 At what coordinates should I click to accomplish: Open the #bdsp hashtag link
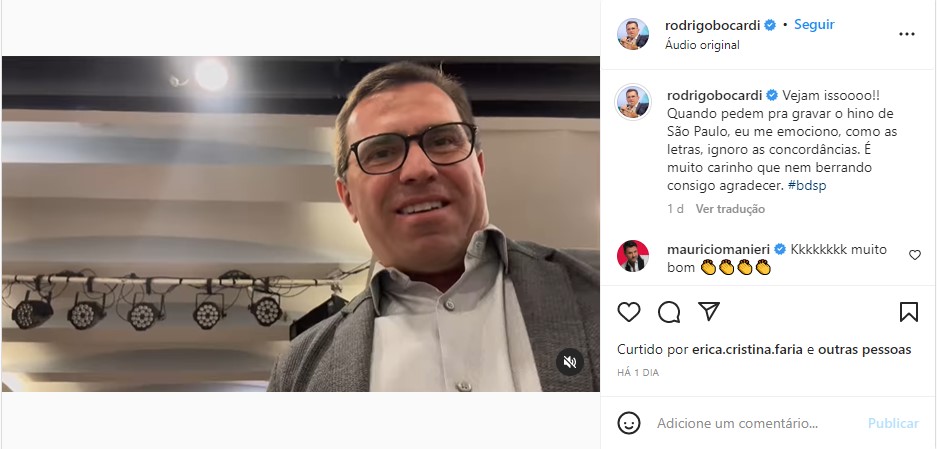pos(807,185)
